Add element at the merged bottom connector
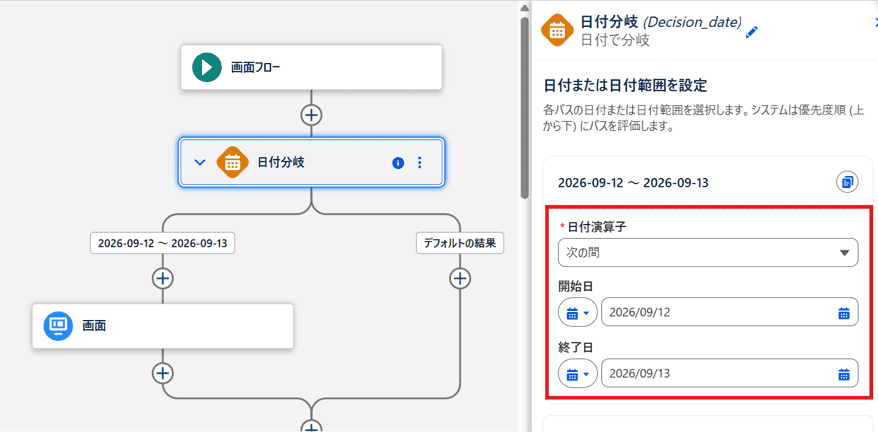The width and height of the screenshot is (878, 432). tap(311, 426)
